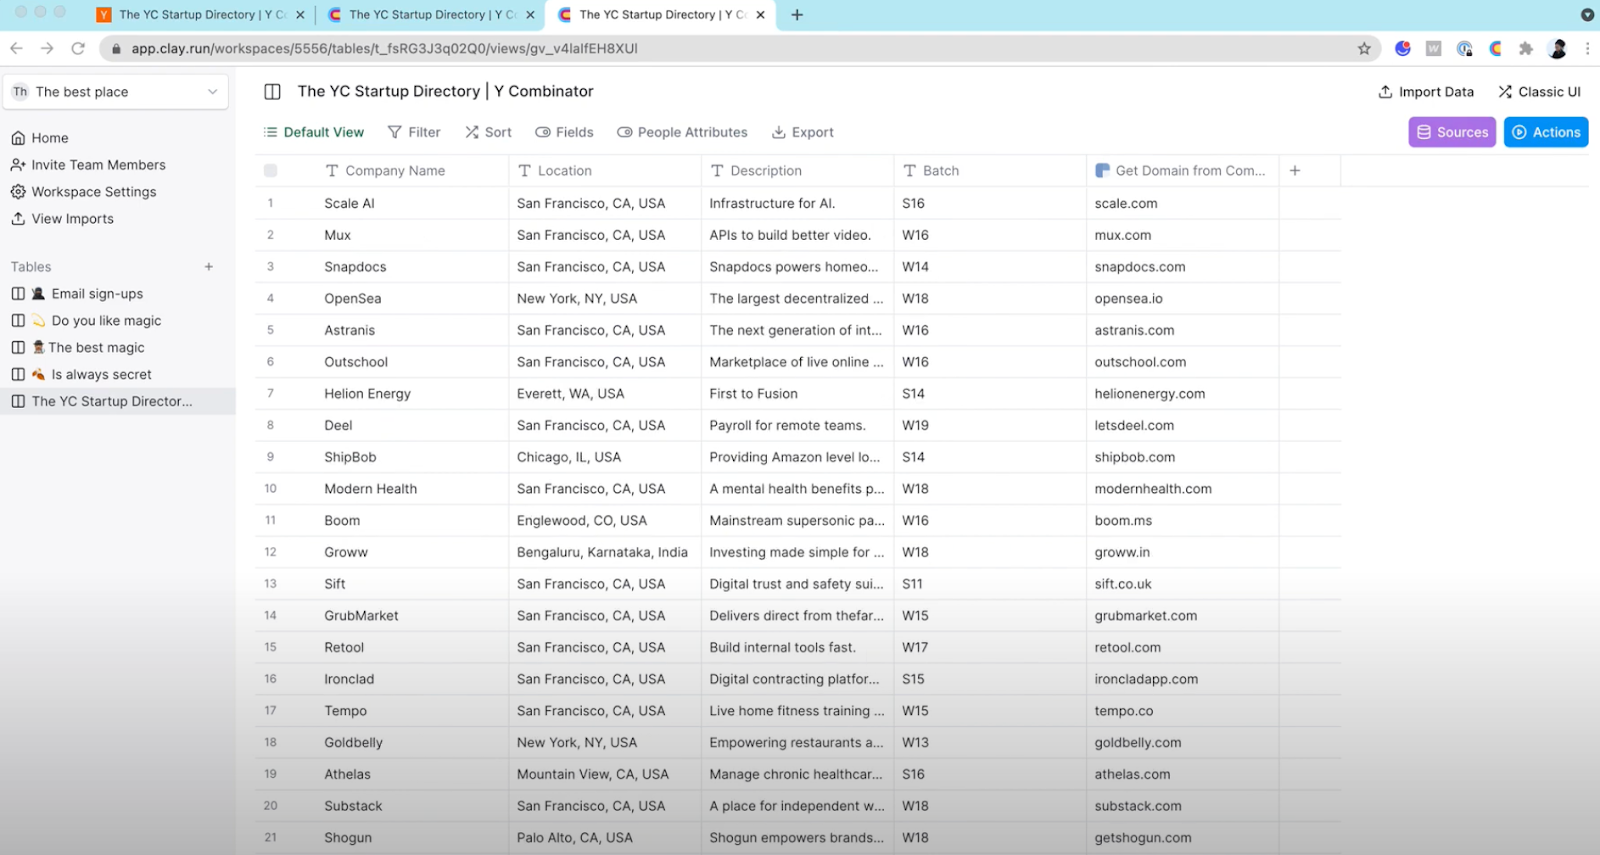This screenshot has height=855, width=1600.
Task: Bookmark page with star icon
Action: (x=1364, y=48)
